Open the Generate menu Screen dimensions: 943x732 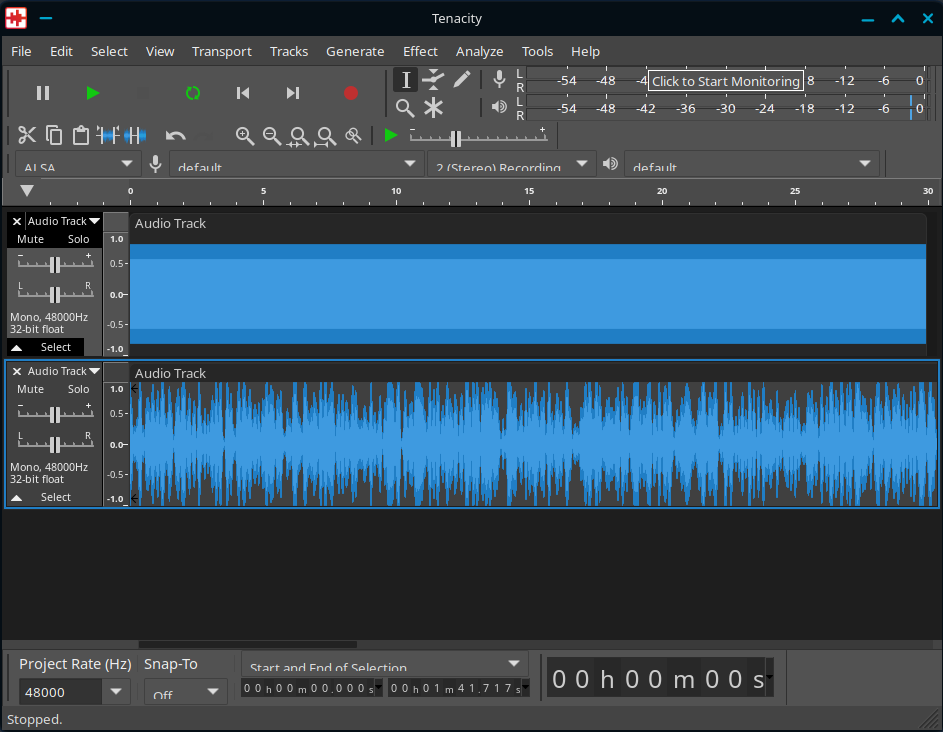pos(355,51)
